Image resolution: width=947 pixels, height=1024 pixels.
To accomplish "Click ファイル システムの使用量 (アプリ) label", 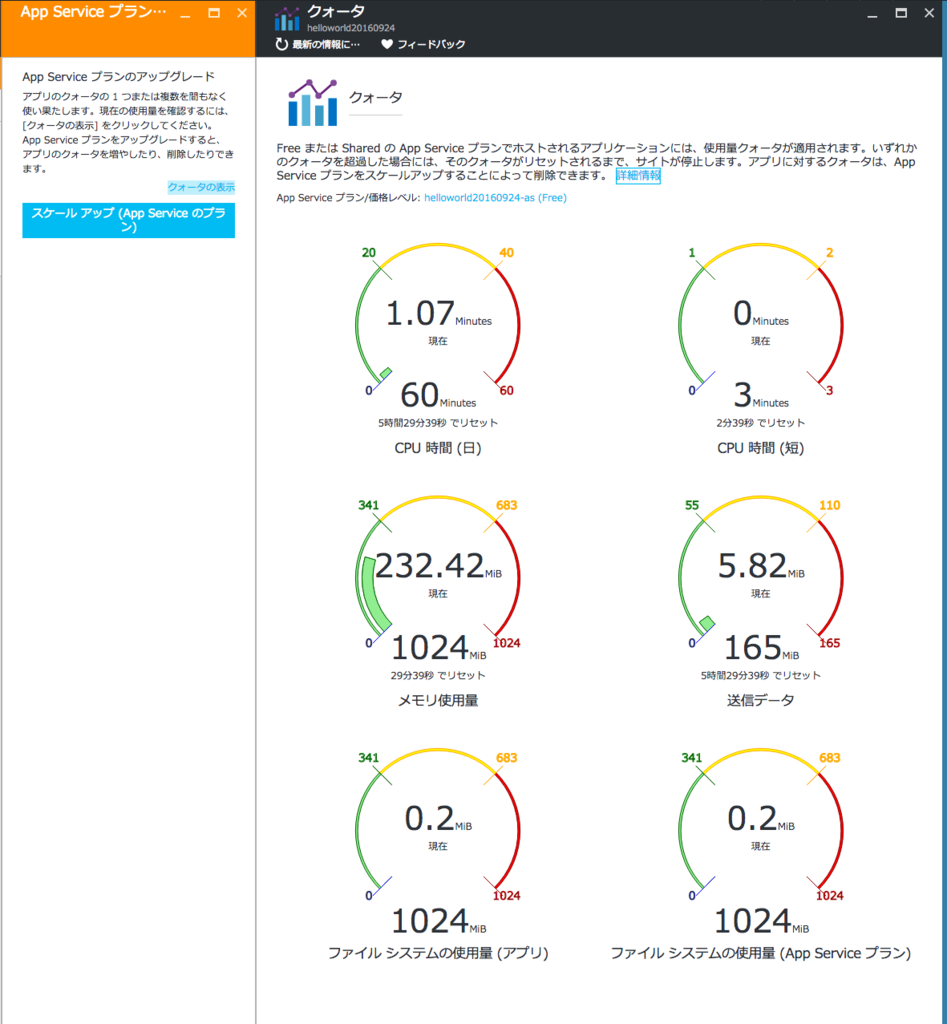I will (438, 953).
